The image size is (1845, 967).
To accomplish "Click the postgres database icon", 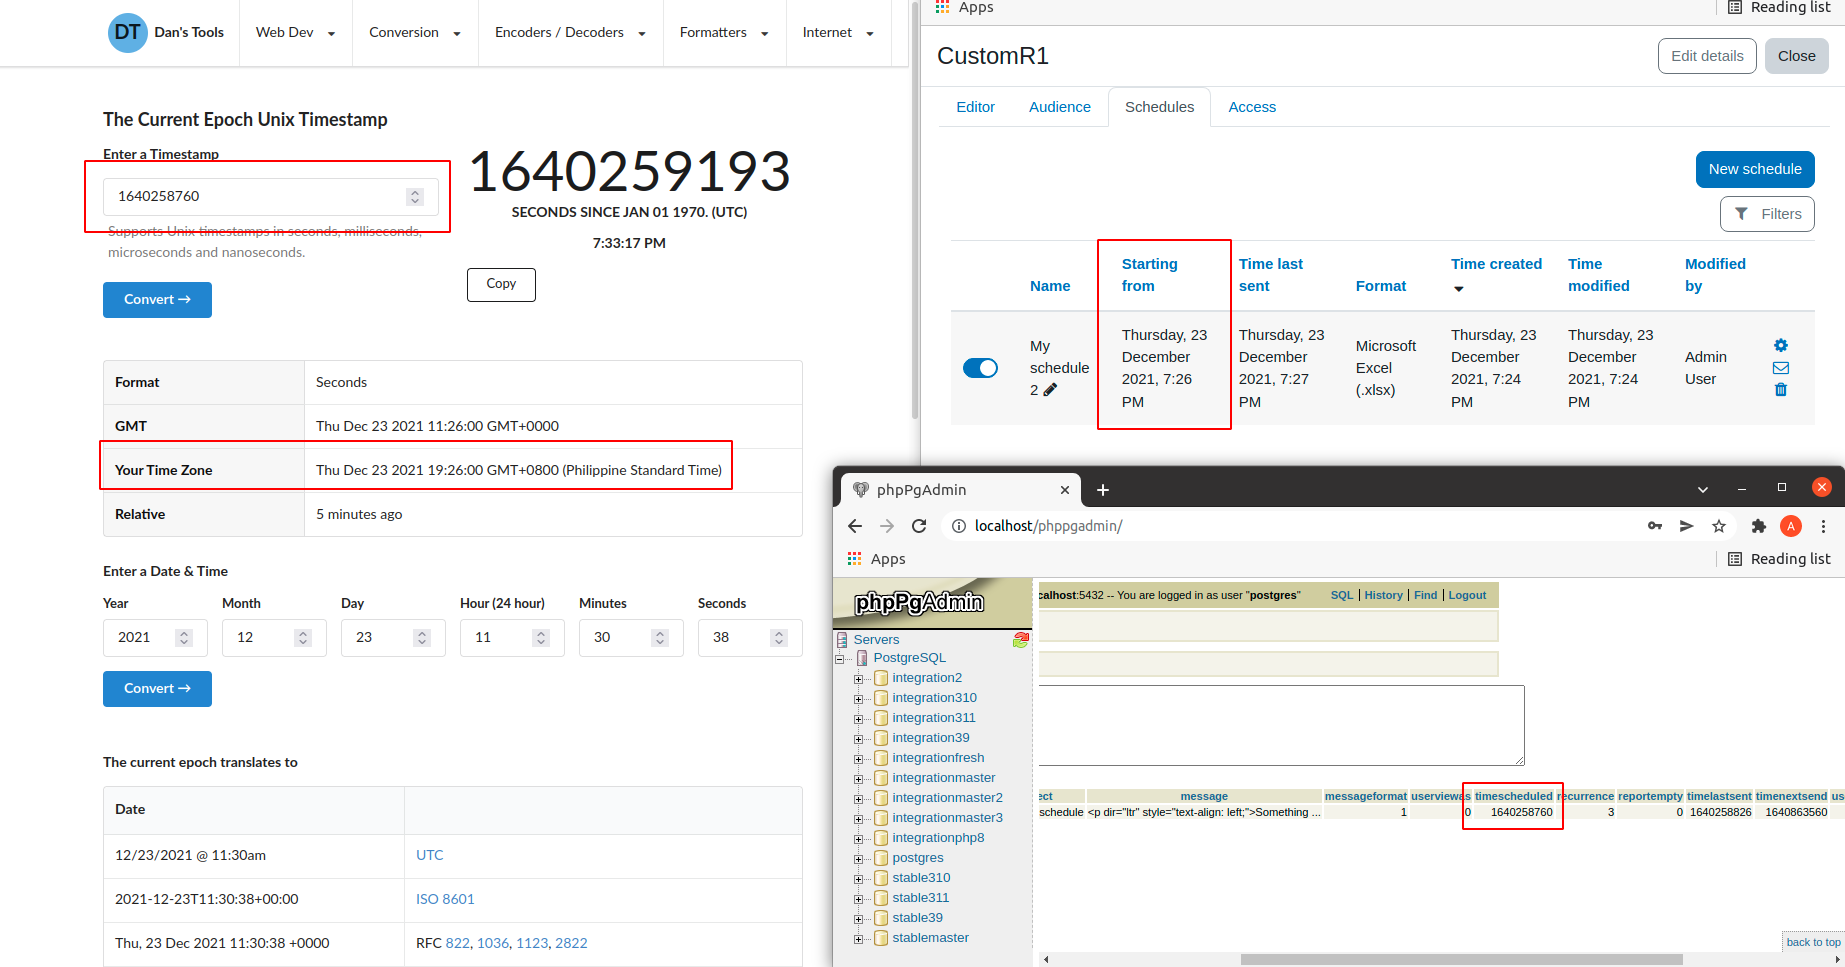I will click(x=881, y=858).
